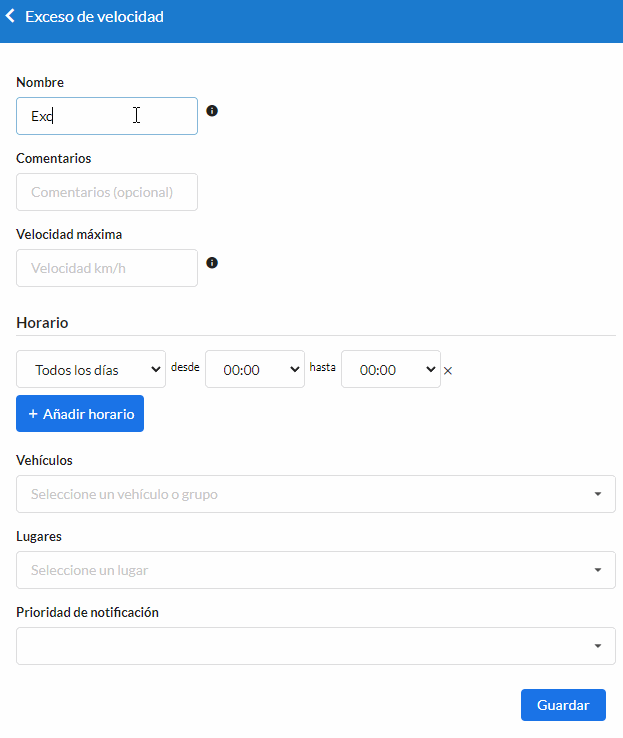Remove the schedule row with the X icon
Viewport: 623px width, 738px height.
click(x=448, y=370)
